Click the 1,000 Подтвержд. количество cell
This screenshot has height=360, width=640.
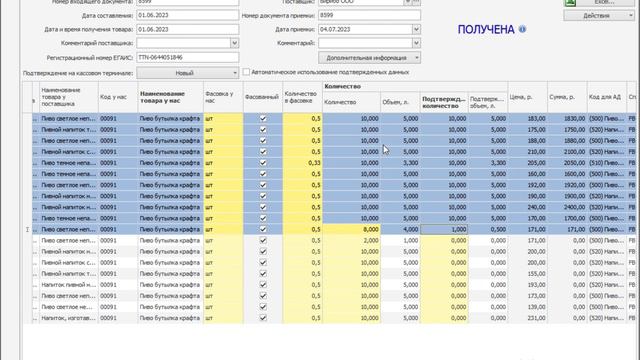444,229
